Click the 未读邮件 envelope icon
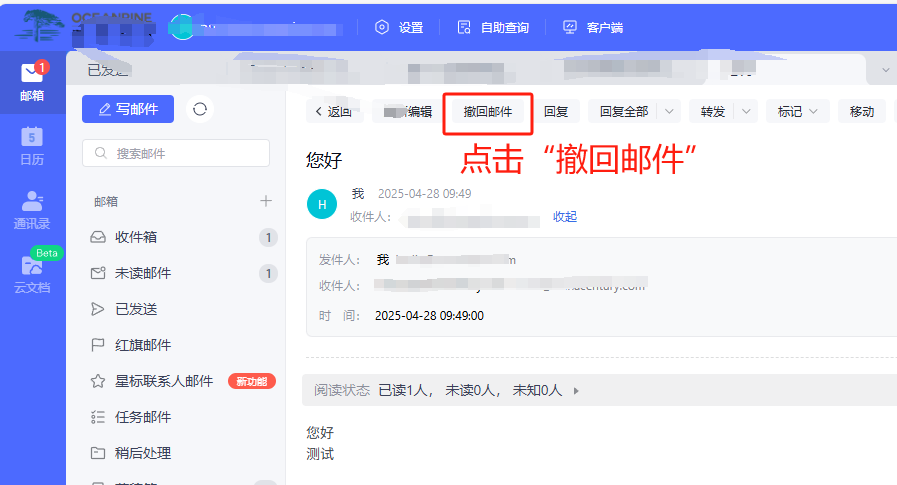The width and height of the screenshot is (897, 485). (x=98, y=273)
